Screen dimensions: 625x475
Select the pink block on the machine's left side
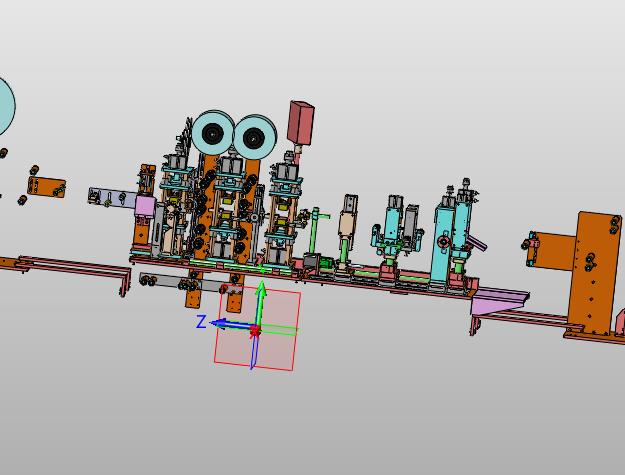tap(145, 206)
